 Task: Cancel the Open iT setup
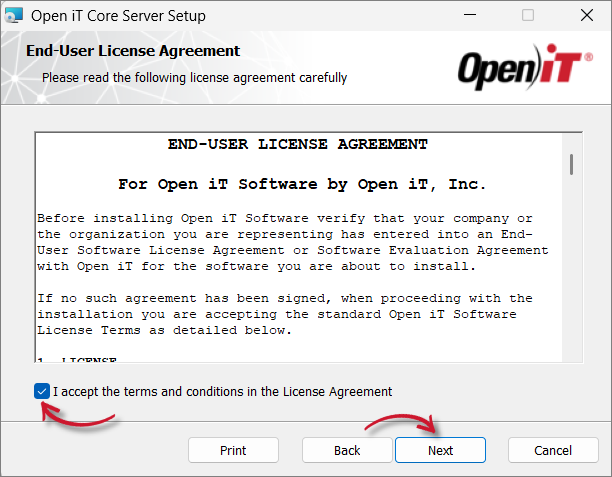553,450
